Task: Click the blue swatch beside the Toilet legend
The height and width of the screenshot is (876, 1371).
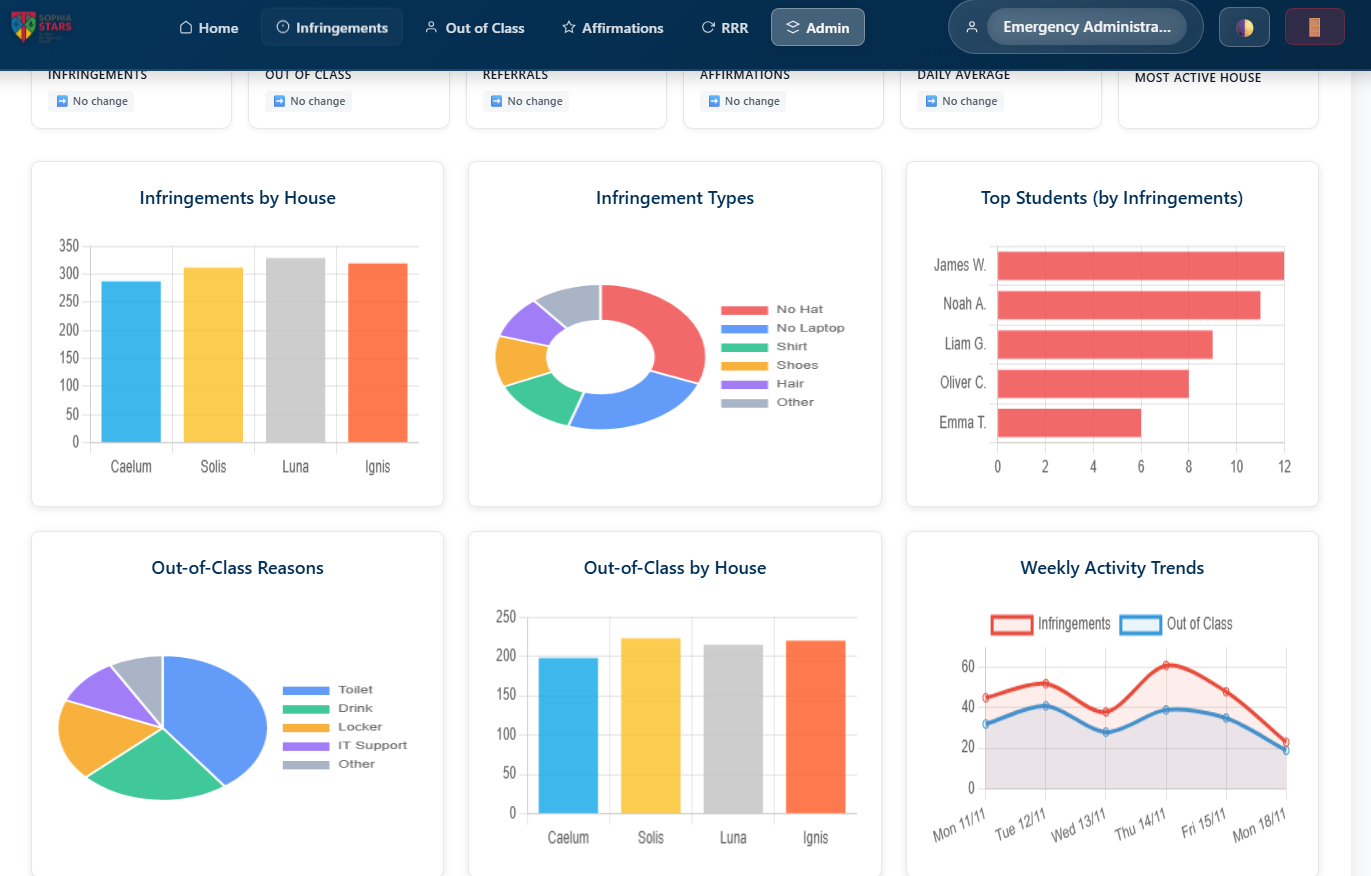Action: [x=309, y=689]
